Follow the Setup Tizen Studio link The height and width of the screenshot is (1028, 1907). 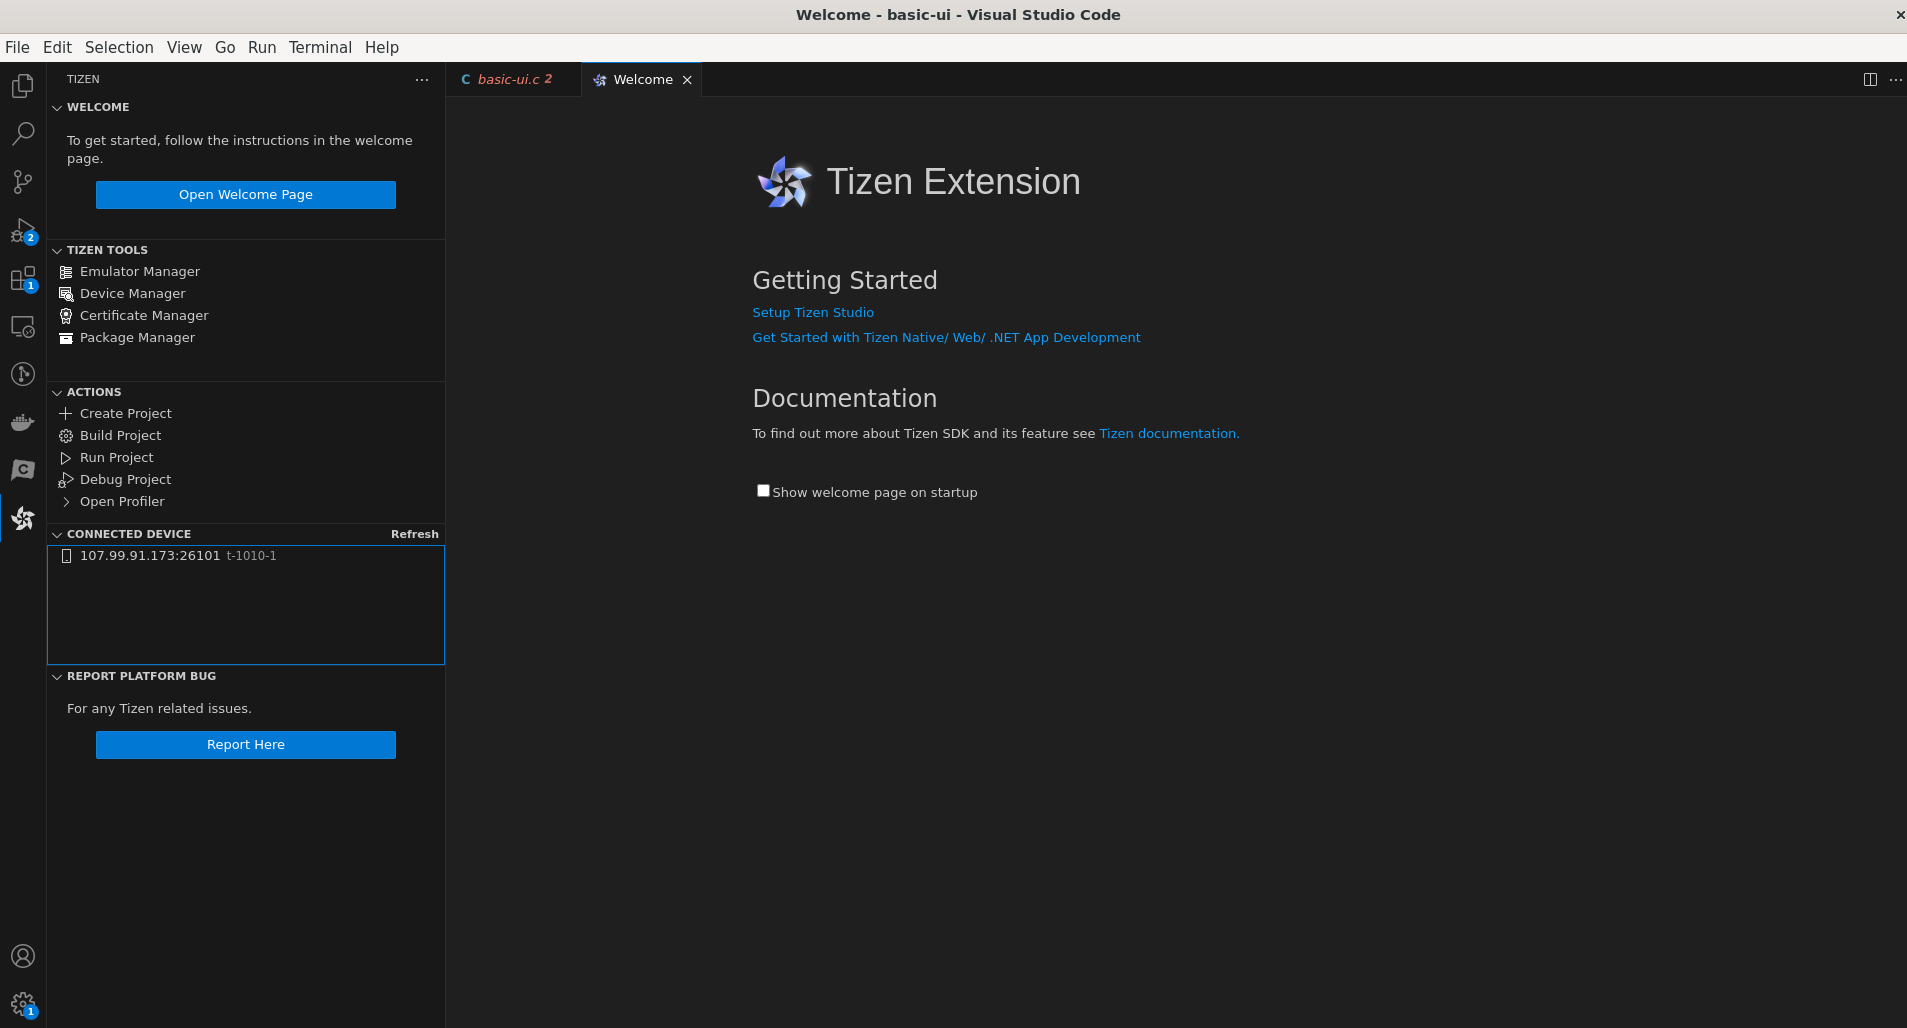812,313
